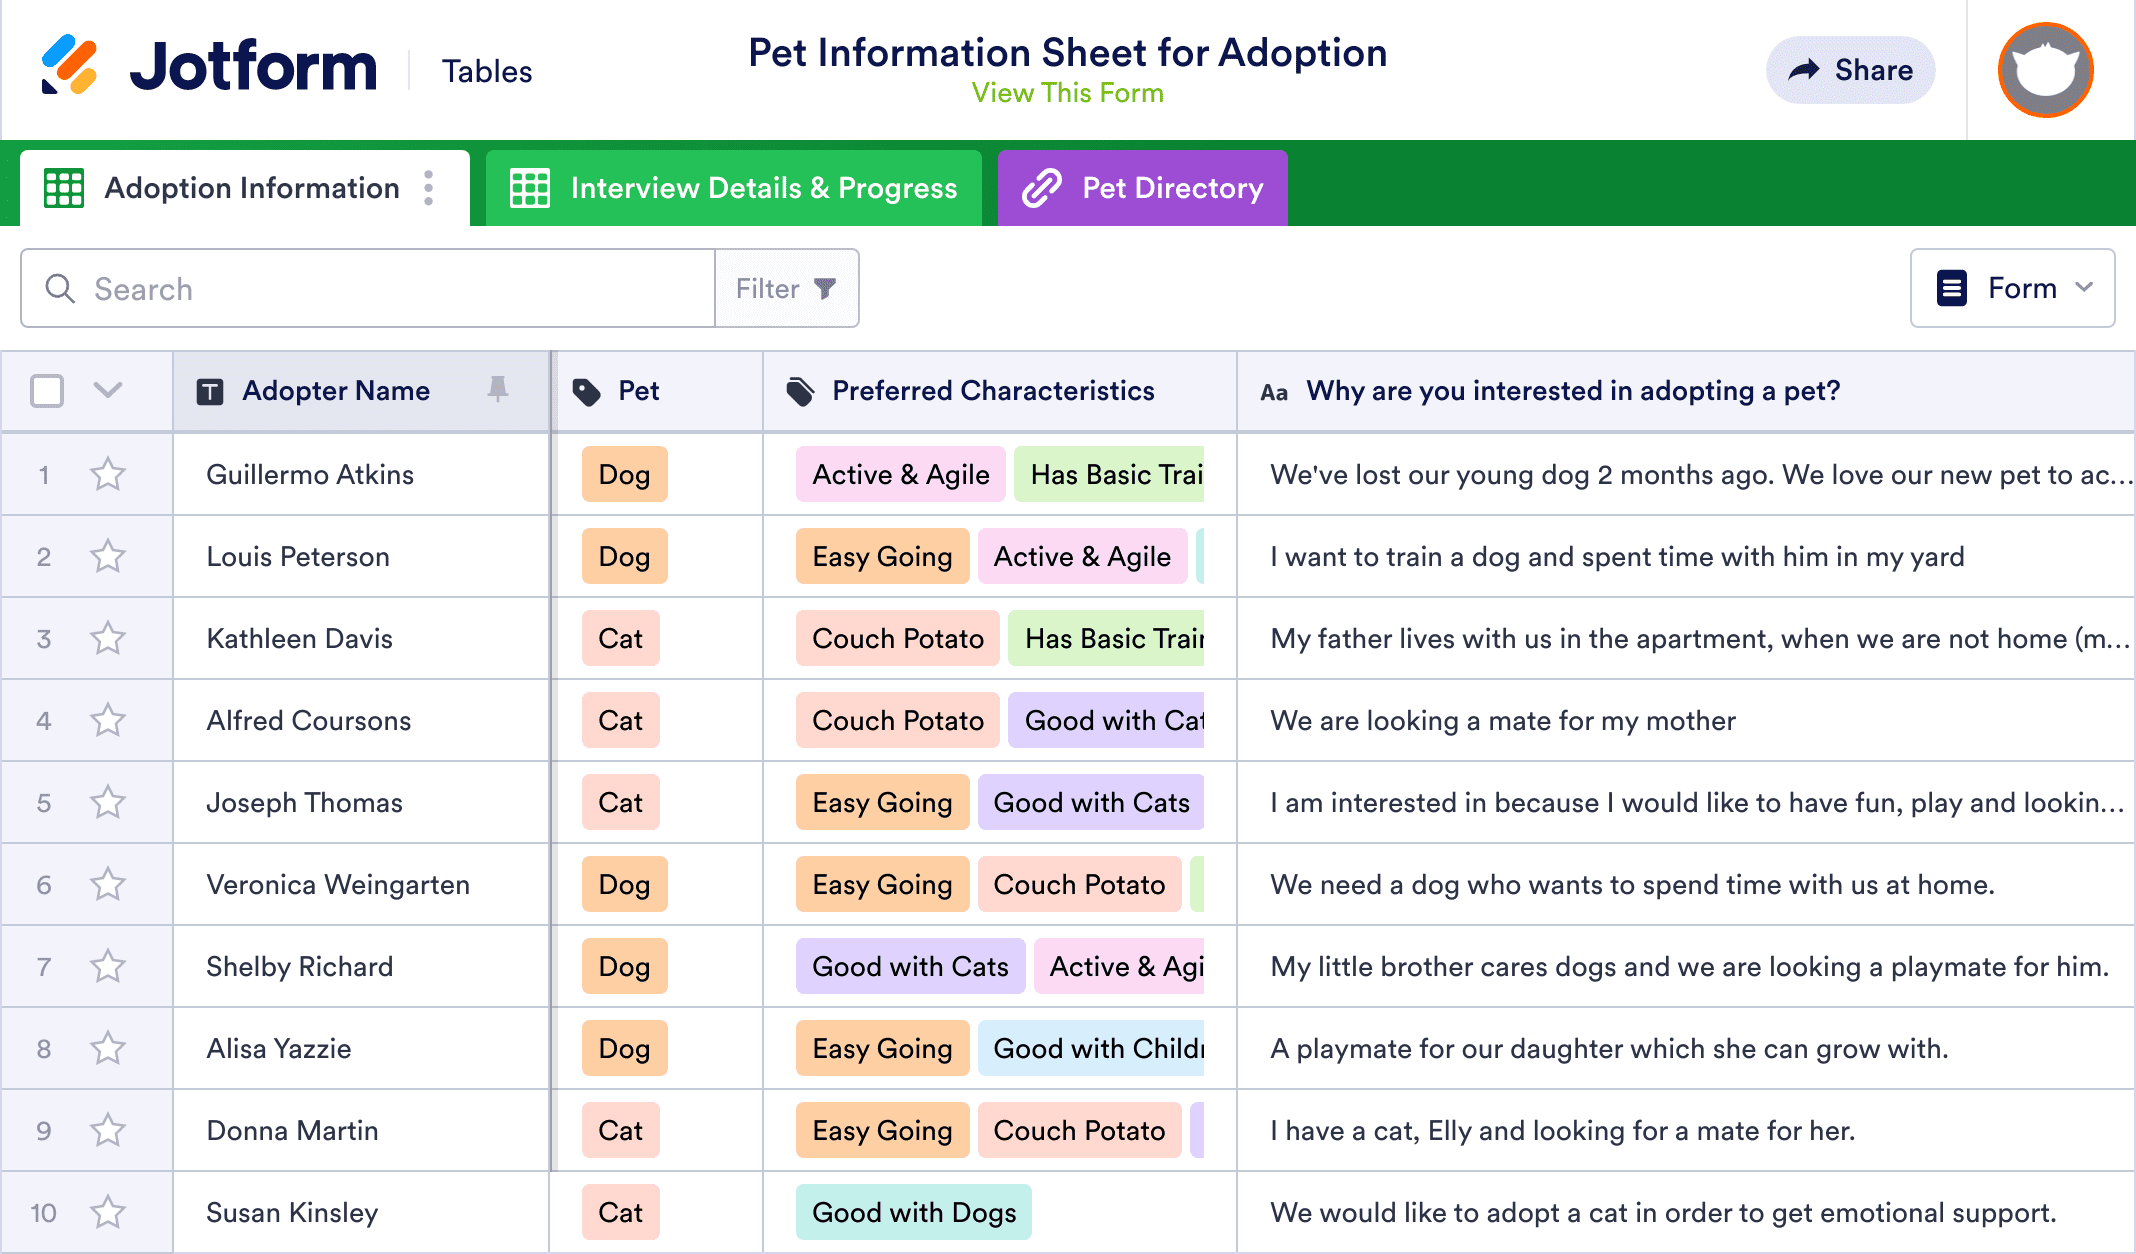Open Adoption Information tab options (three dots)
This screenshot has width=2136, height=1254.
[429, 188]
